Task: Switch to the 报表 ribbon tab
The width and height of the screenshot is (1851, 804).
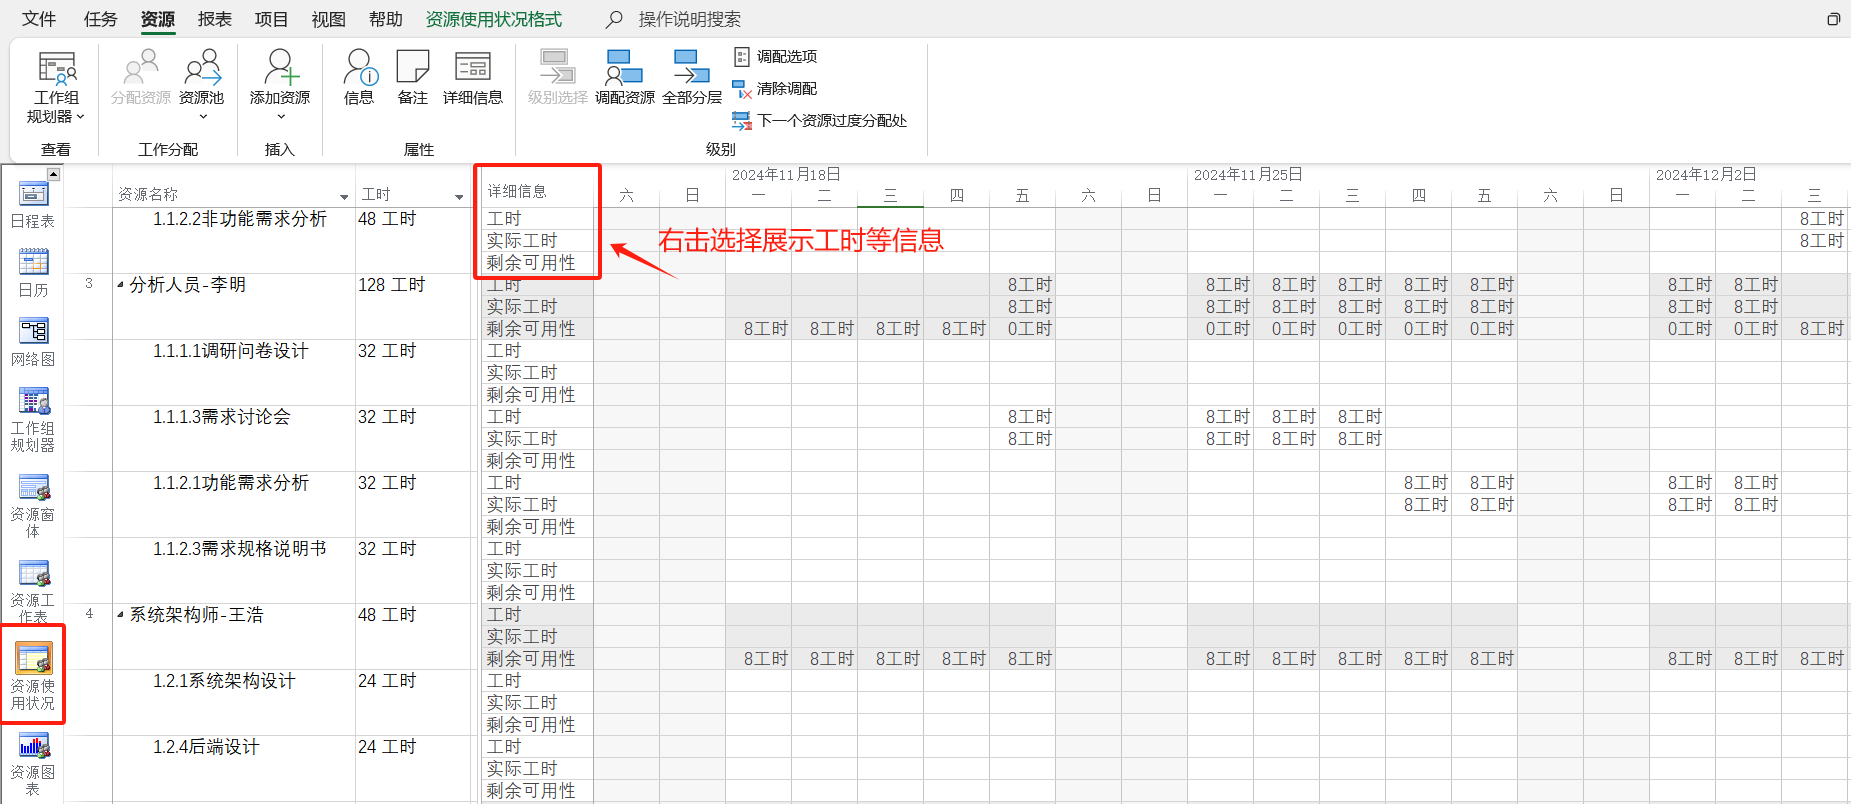Action: (214, 19)
